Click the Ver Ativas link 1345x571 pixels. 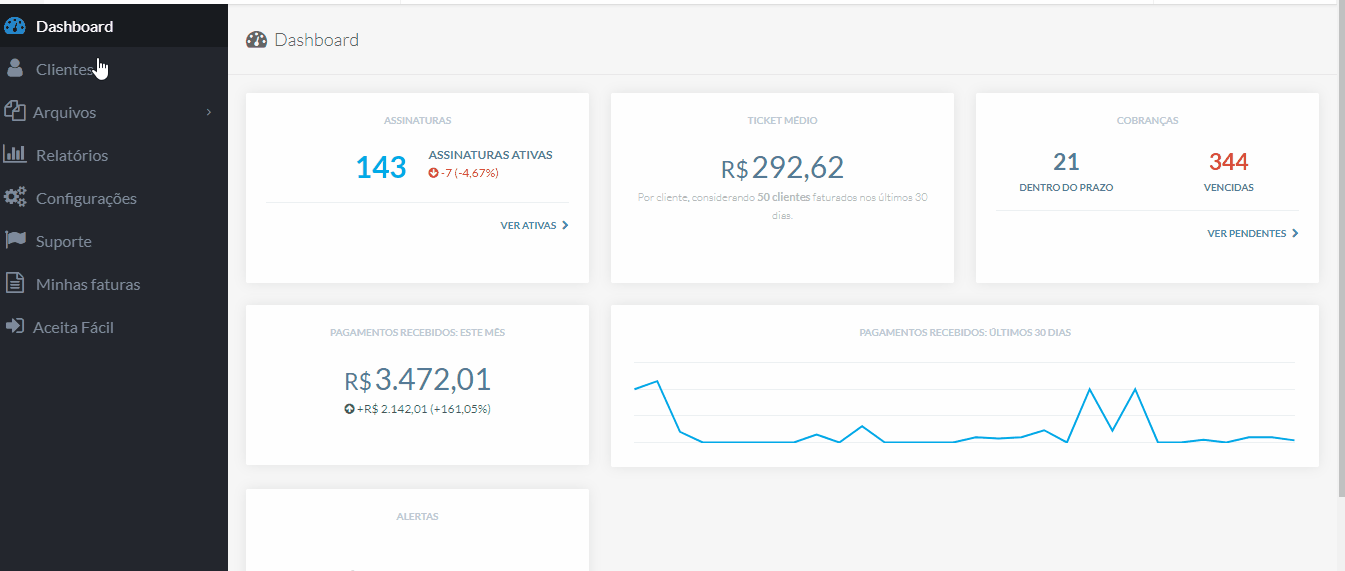(x=528, y=226)
